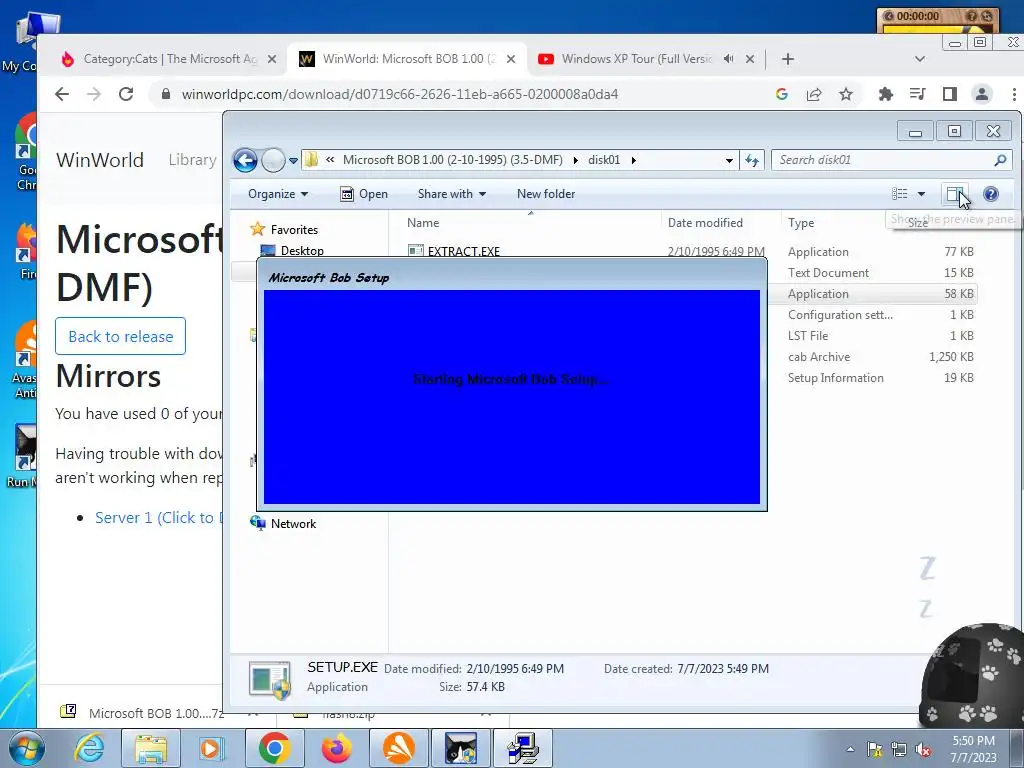The height and width of the screenshot is (768, 1024).
Task: Open Chrome tab search chevron
Action: (x=920, y=59)
